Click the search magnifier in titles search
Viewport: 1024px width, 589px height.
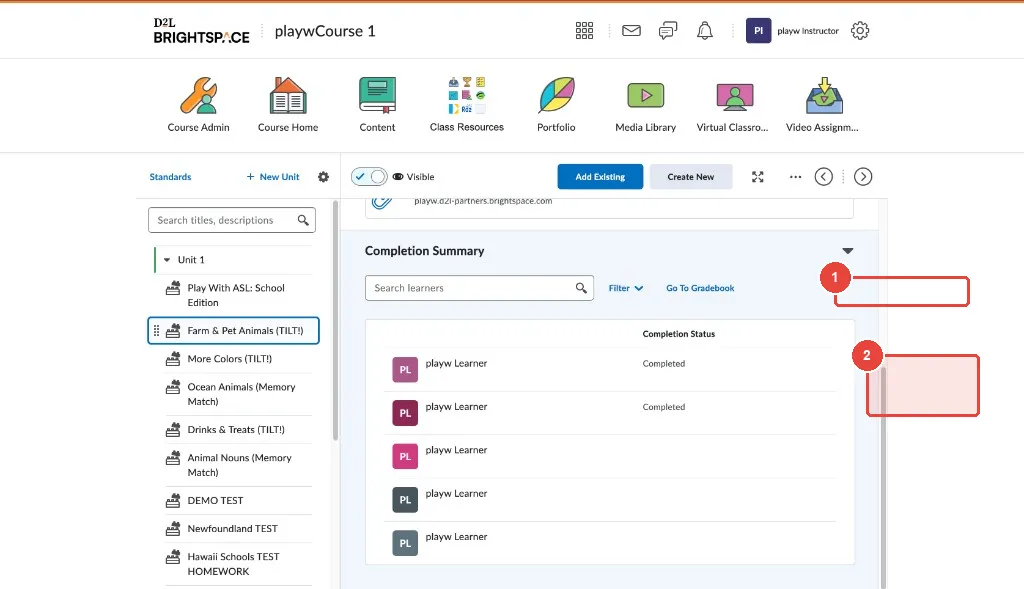pyautogui.click(x=303, y=220)
